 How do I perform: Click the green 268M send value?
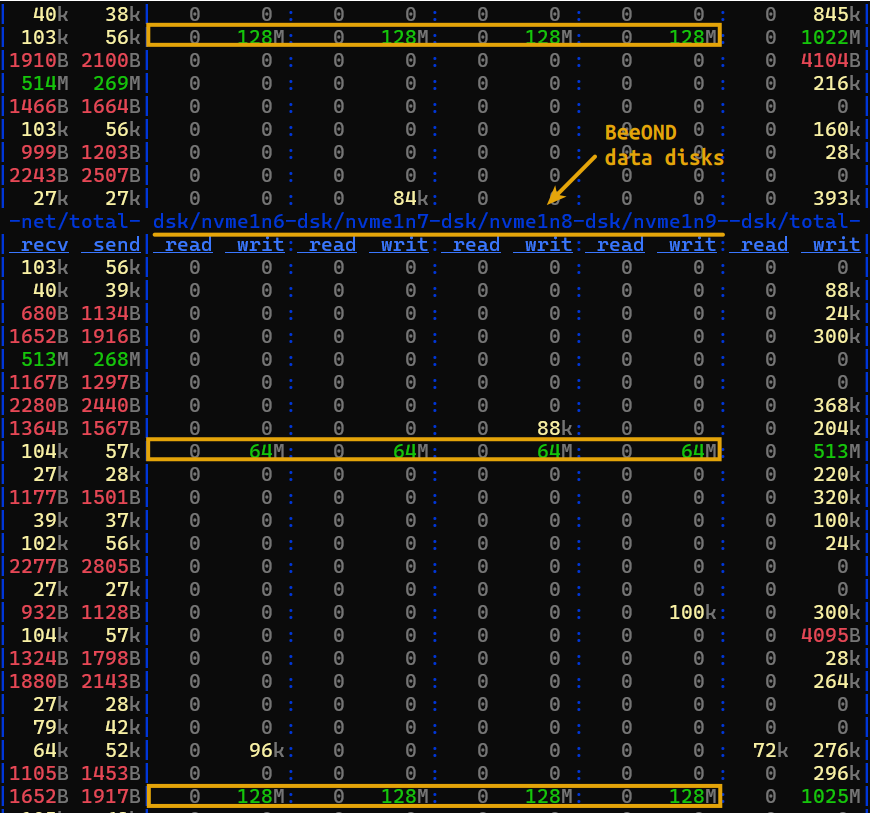click(117, 360)
